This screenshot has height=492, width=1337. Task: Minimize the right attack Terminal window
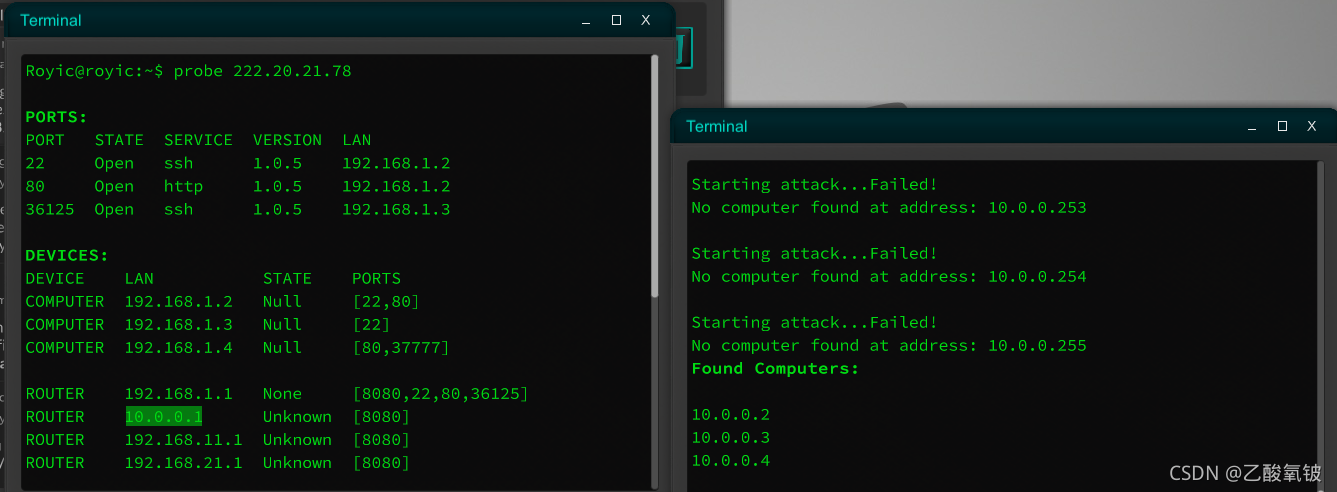click(x=1253, y=127)
